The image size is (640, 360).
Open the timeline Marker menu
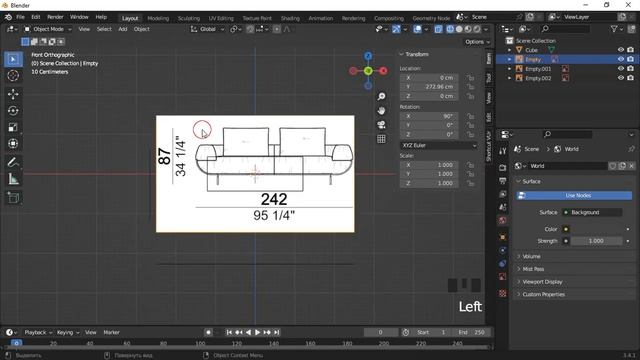pyautogui.click(x=111, y=333)
